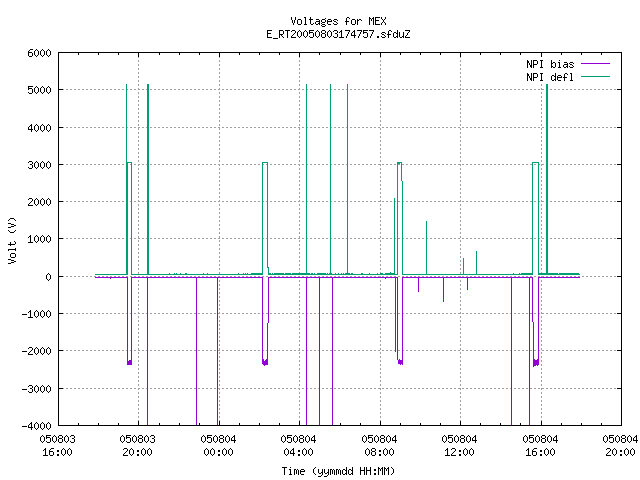Screen dimensions: 640x480
Task: Click the -4000 y-axis tick label
Action: click(x=36, y=426)
